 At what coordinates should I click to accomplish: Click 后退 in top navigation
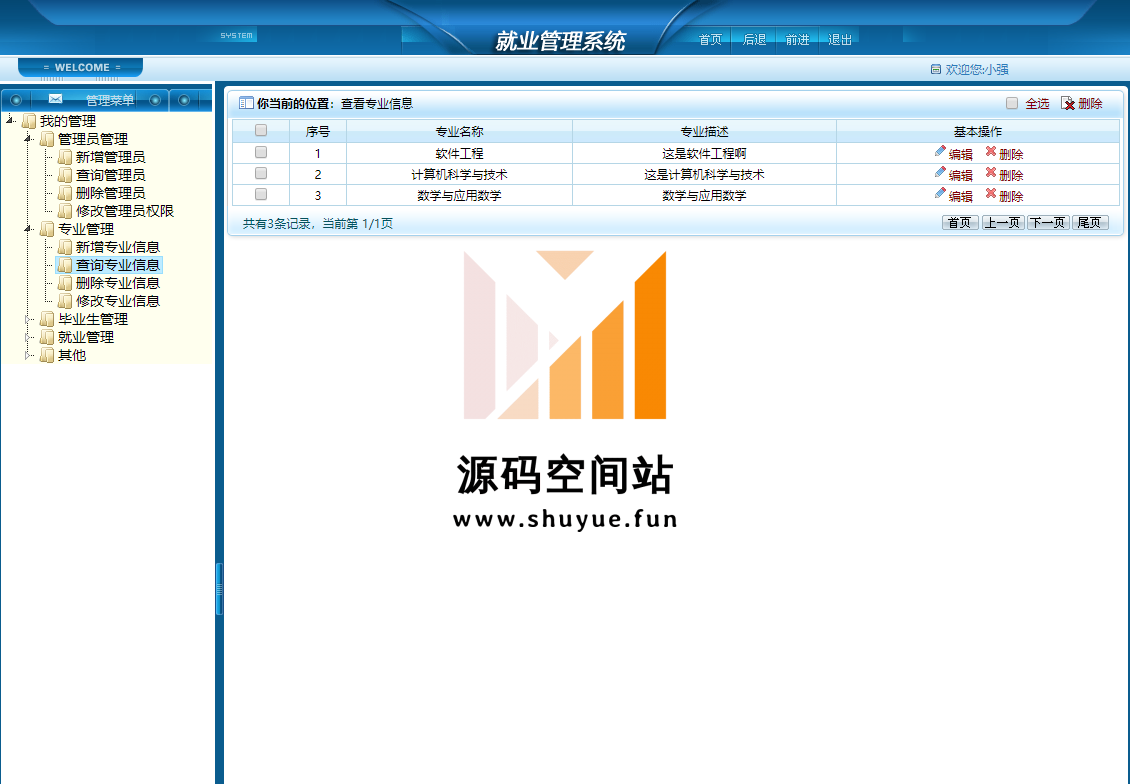pyautogui.click(x=754, y=40)
